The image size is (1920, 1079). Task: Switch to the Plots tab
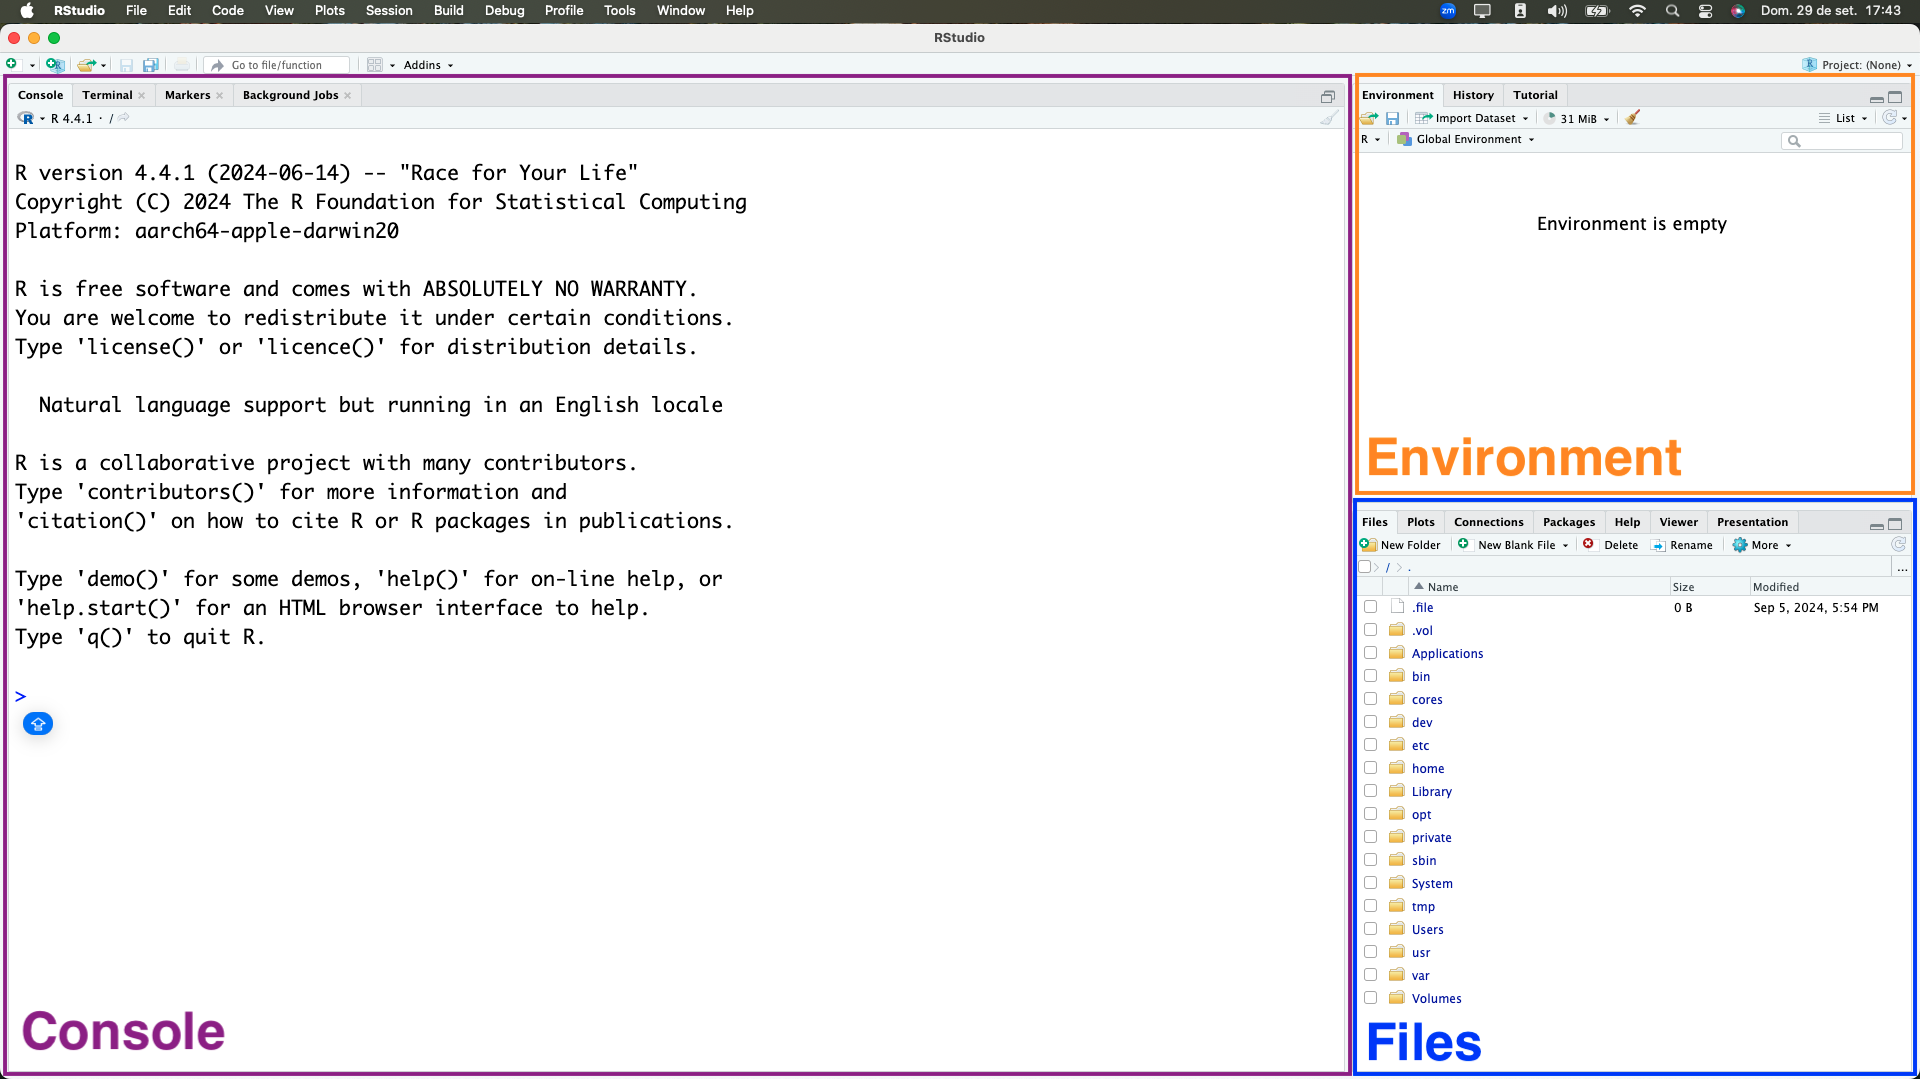[x=1420, y=522]
